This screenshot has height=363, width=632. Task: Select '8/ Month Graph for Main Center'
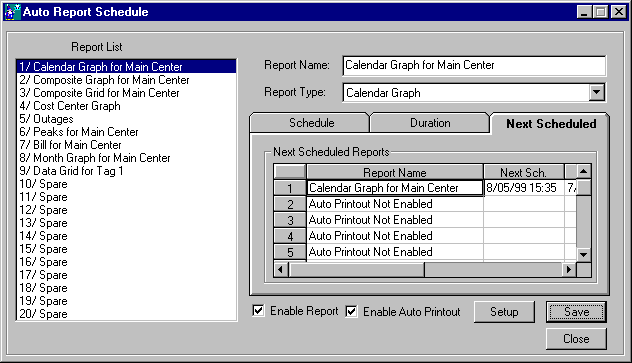pos(126,158)
